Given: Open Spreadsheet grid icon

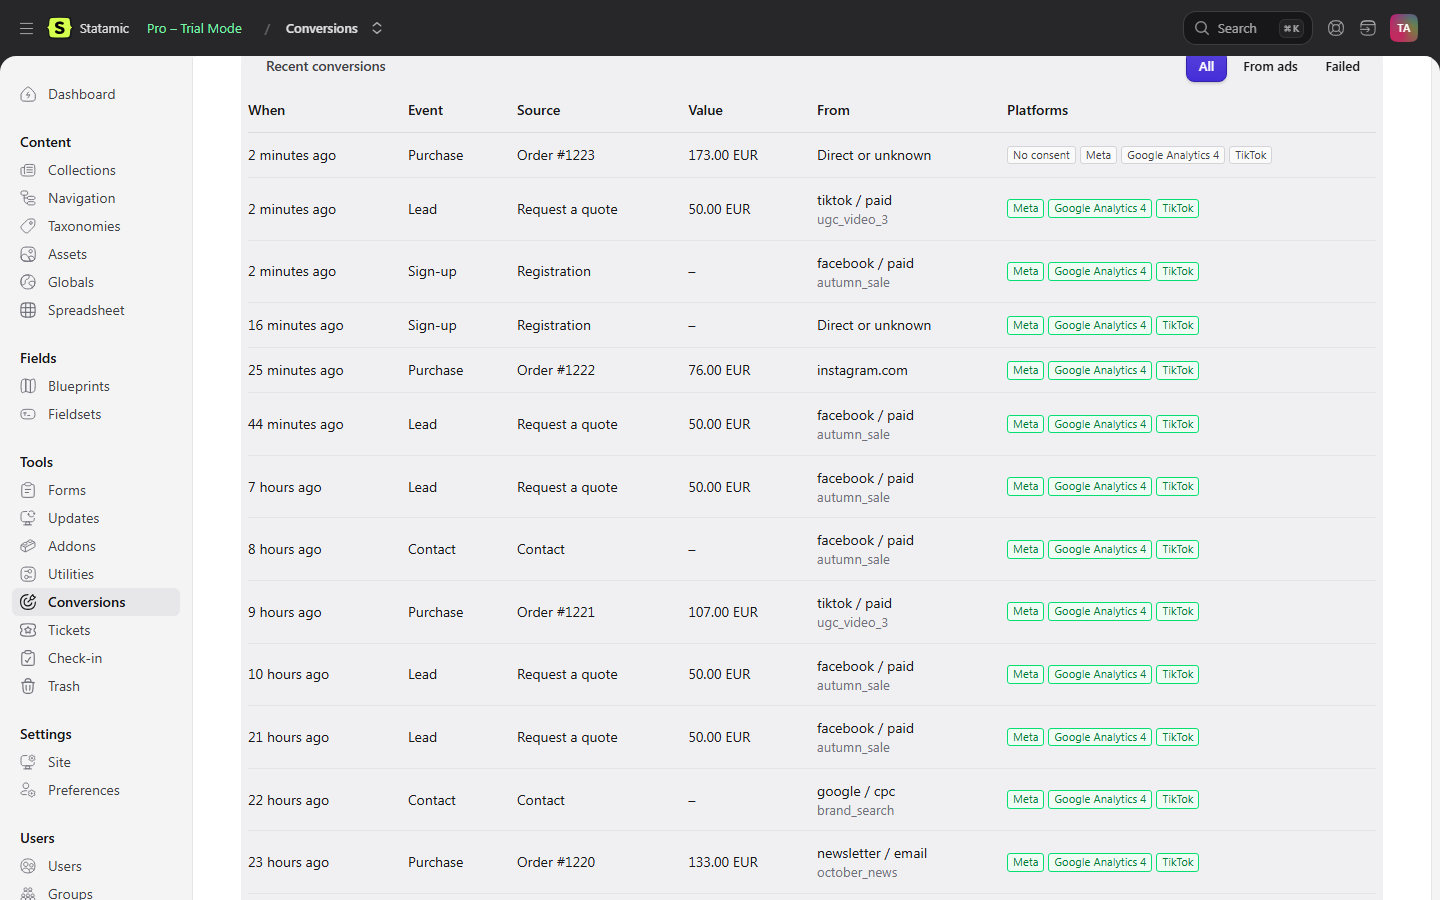Looking at the screenshot, I should click(28, 310).
